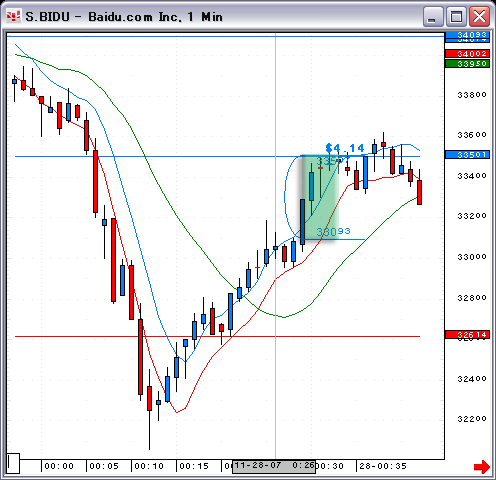The image size is (496, 480).
Task: Maximize the S.BIDU chart window
Action: click(456, 16)
